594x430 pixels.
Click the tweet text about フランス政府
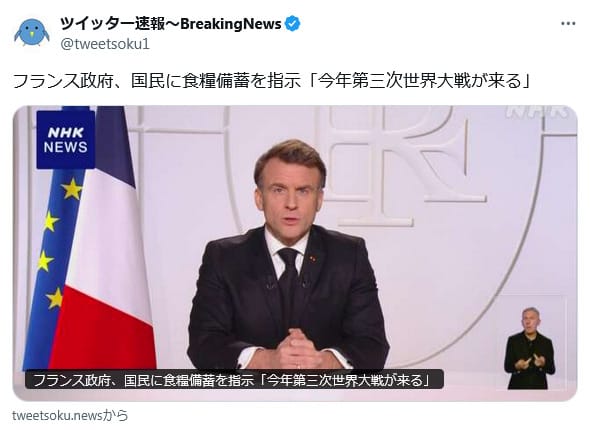tap(271, 81)
